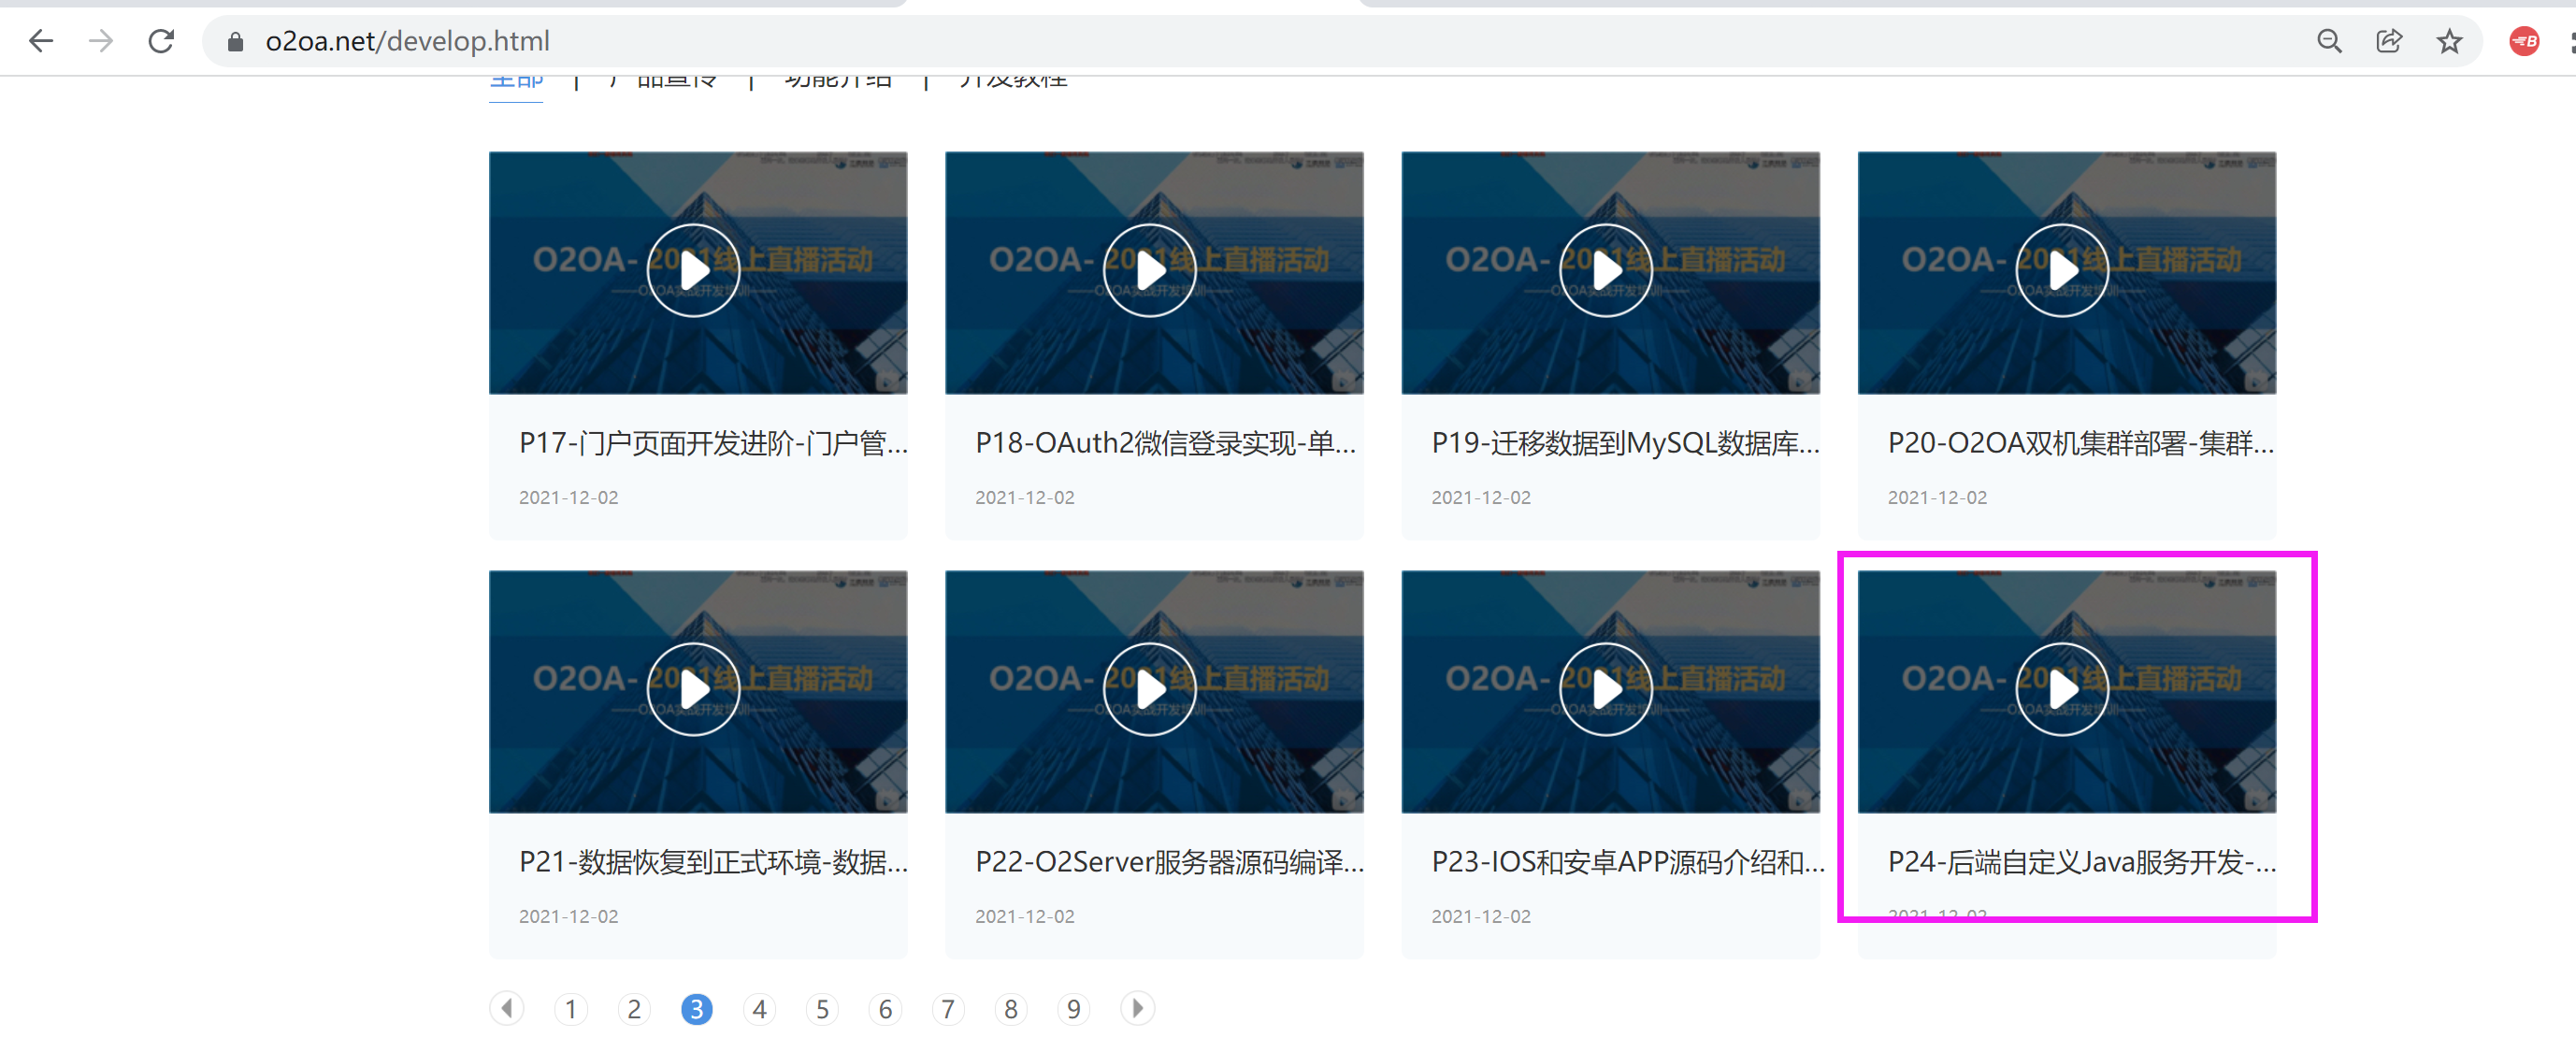Go to next pagination page arrow

(x=1137, y=1008)
